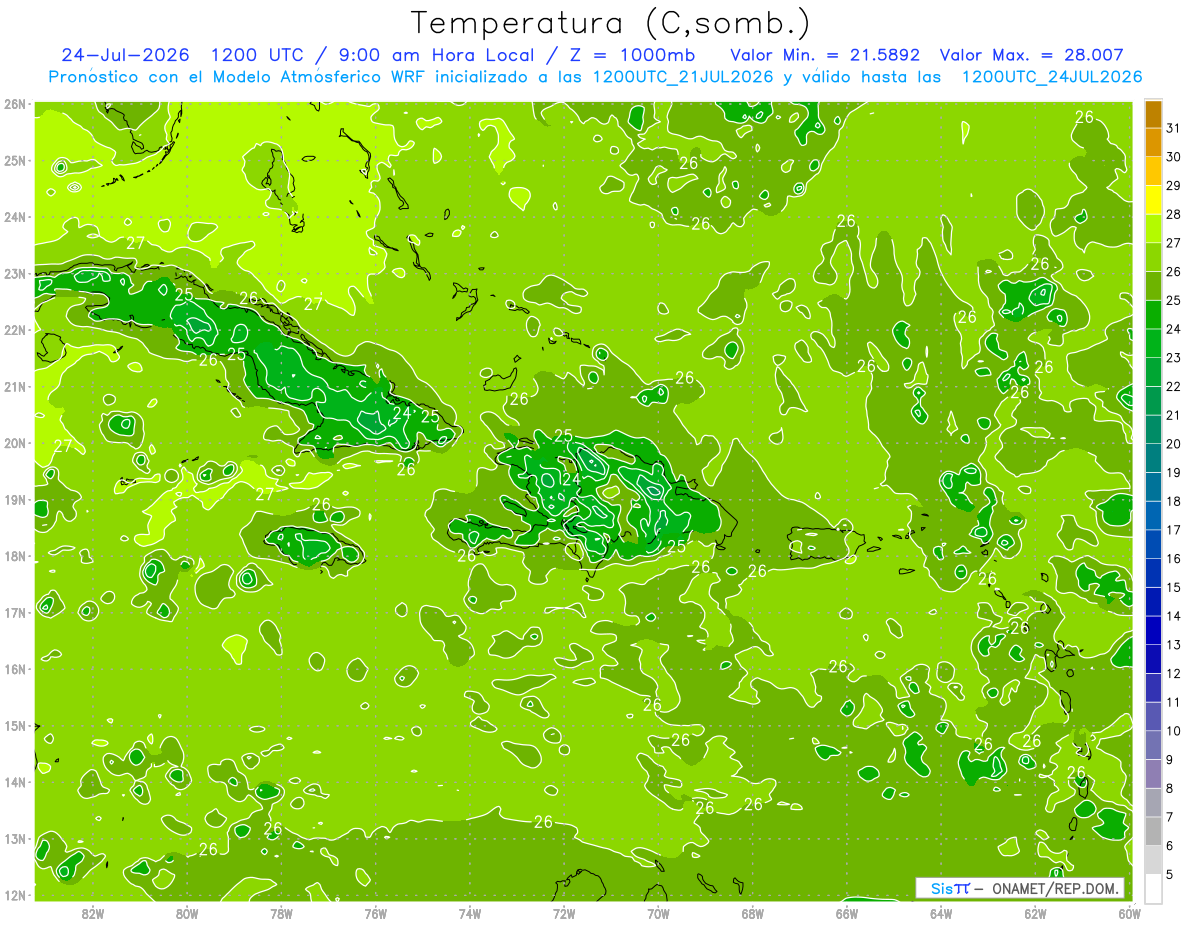Click the 15N latitude axis label
1200x927 pixels.
coord(15,726)
